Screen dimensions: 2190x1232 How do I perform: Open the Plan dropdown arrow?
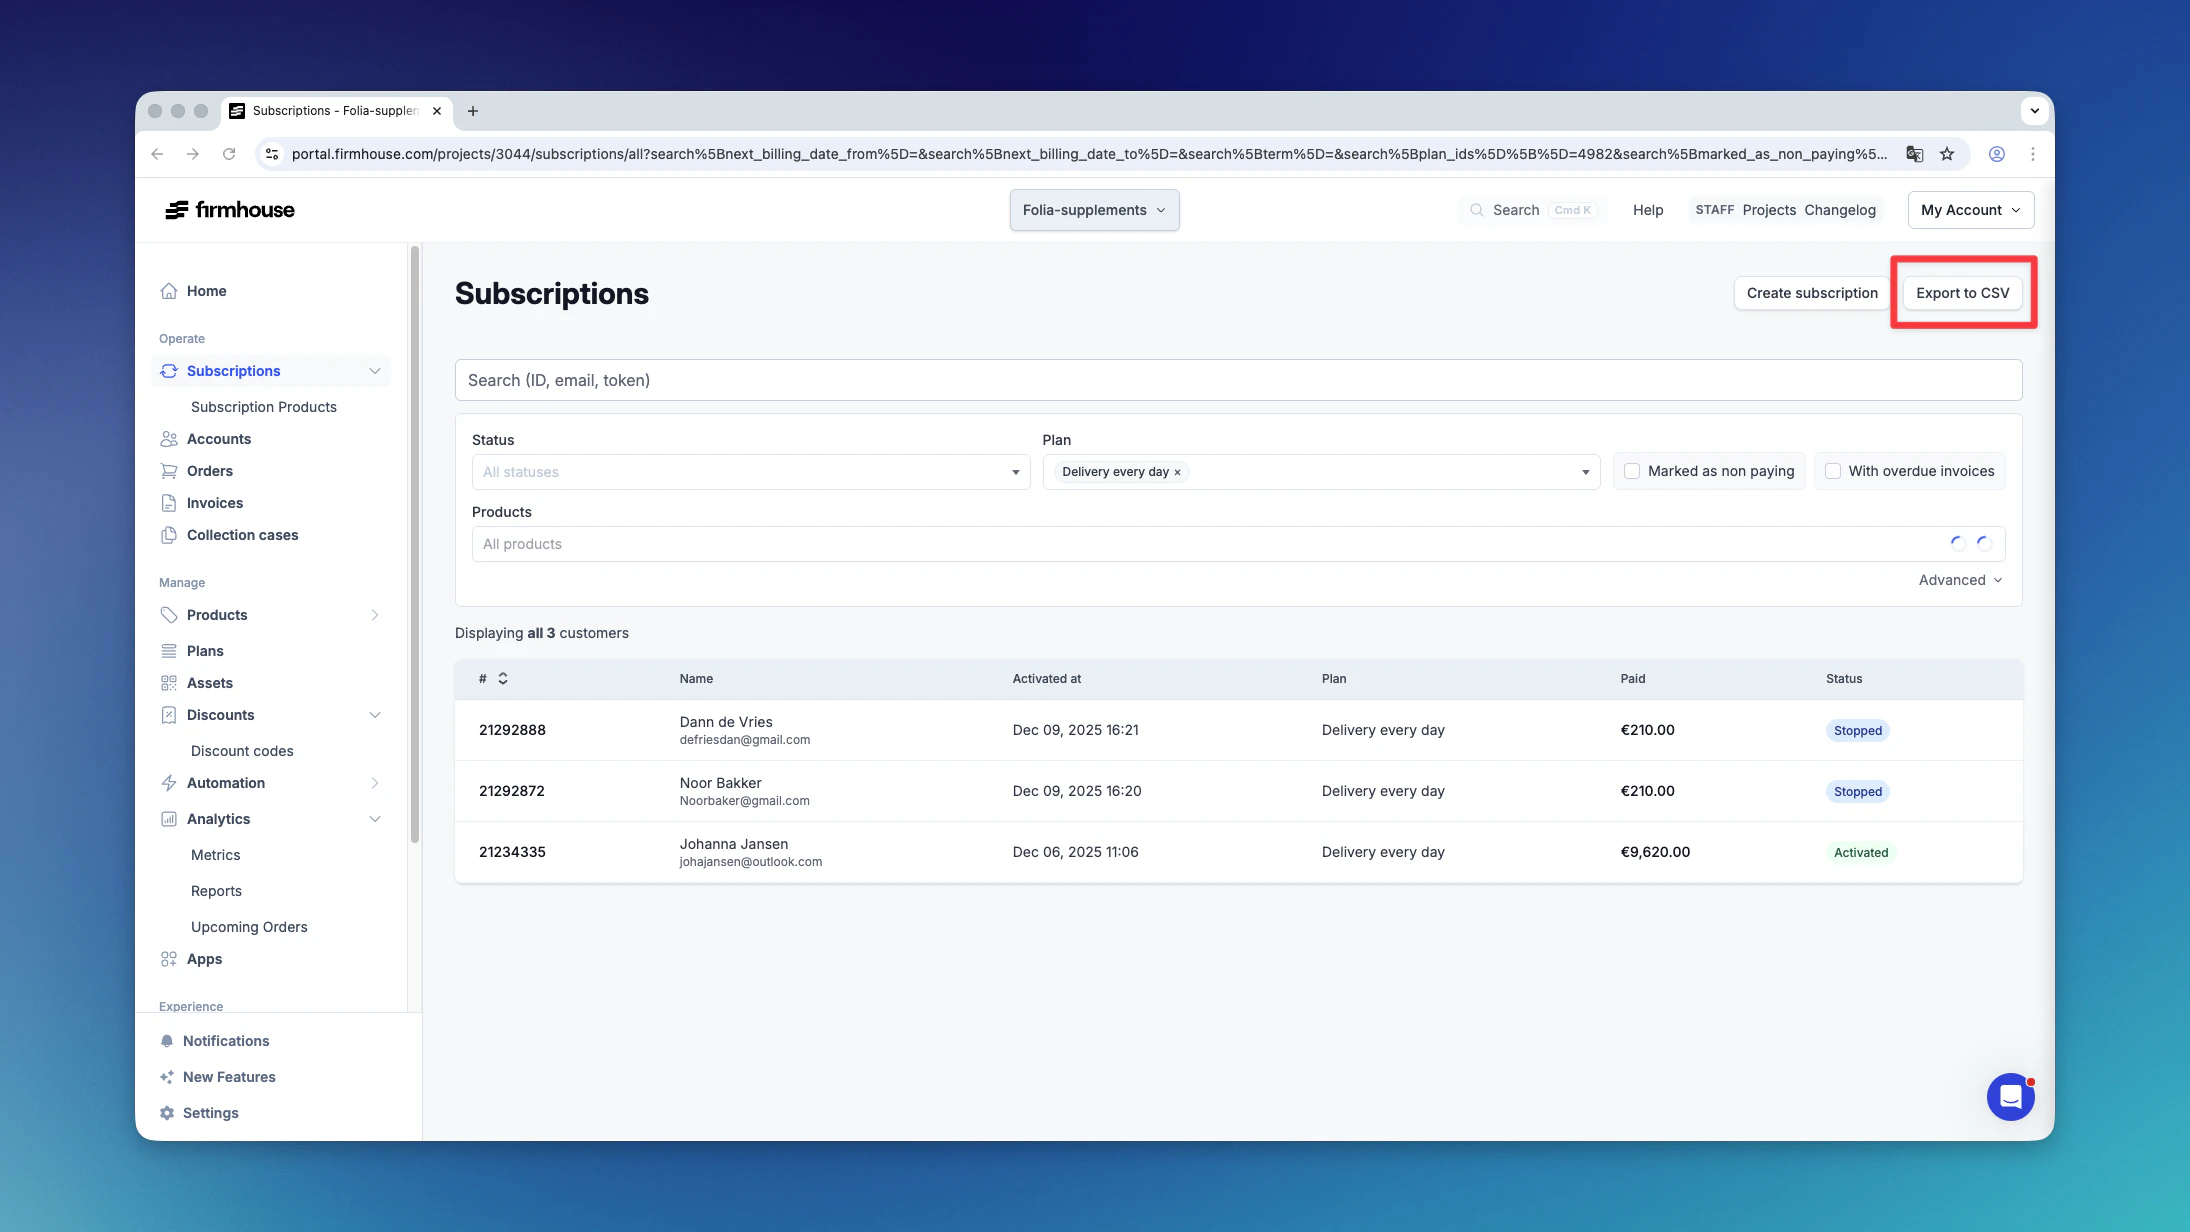pyautogui.click(x=1585, y=472)
